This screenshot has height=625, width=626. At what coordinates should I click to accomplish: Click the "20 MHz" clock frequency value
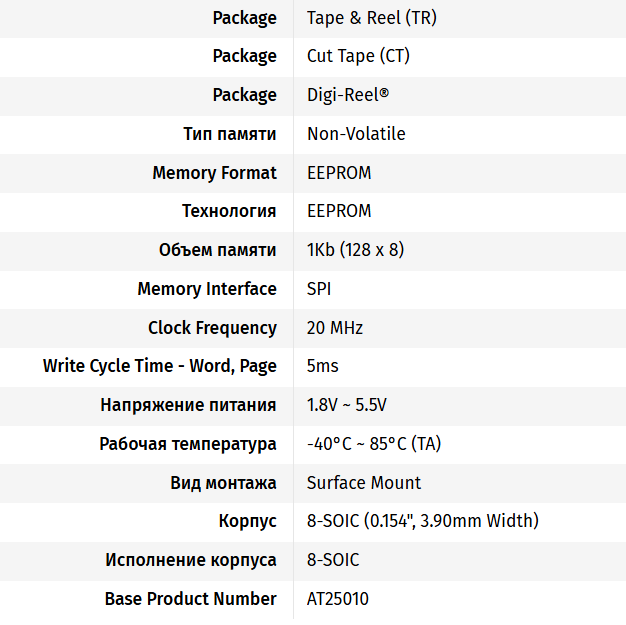click(335, 328)
